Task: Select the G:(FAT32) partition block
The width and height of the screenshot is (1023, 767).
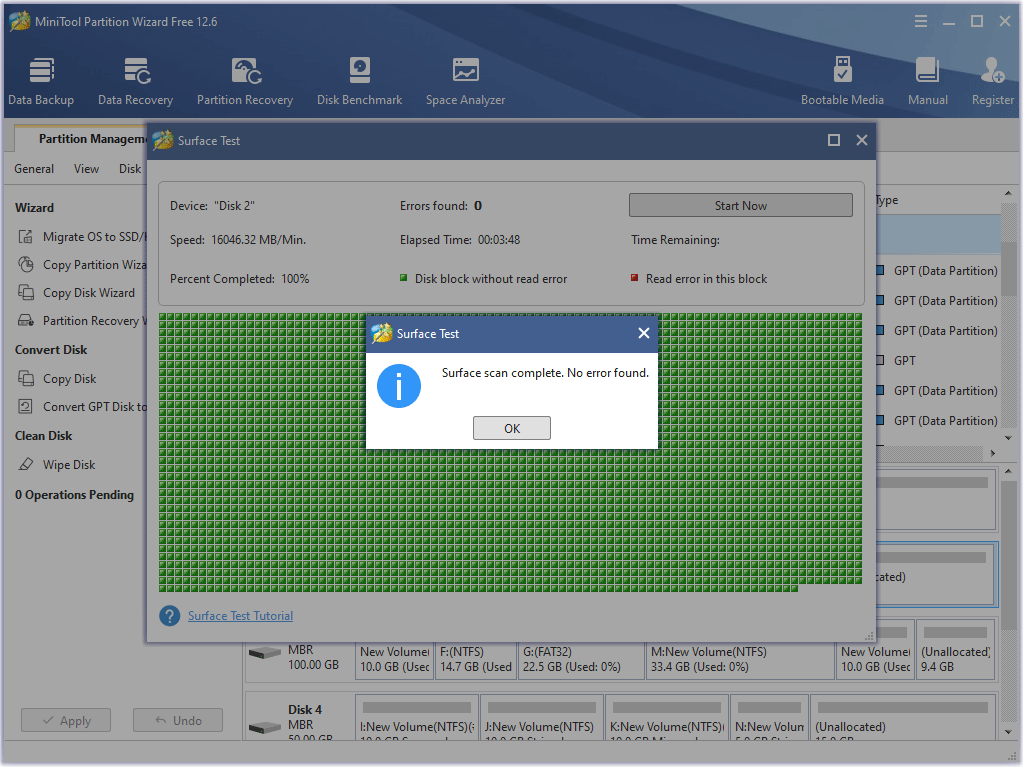Action: 581,659
